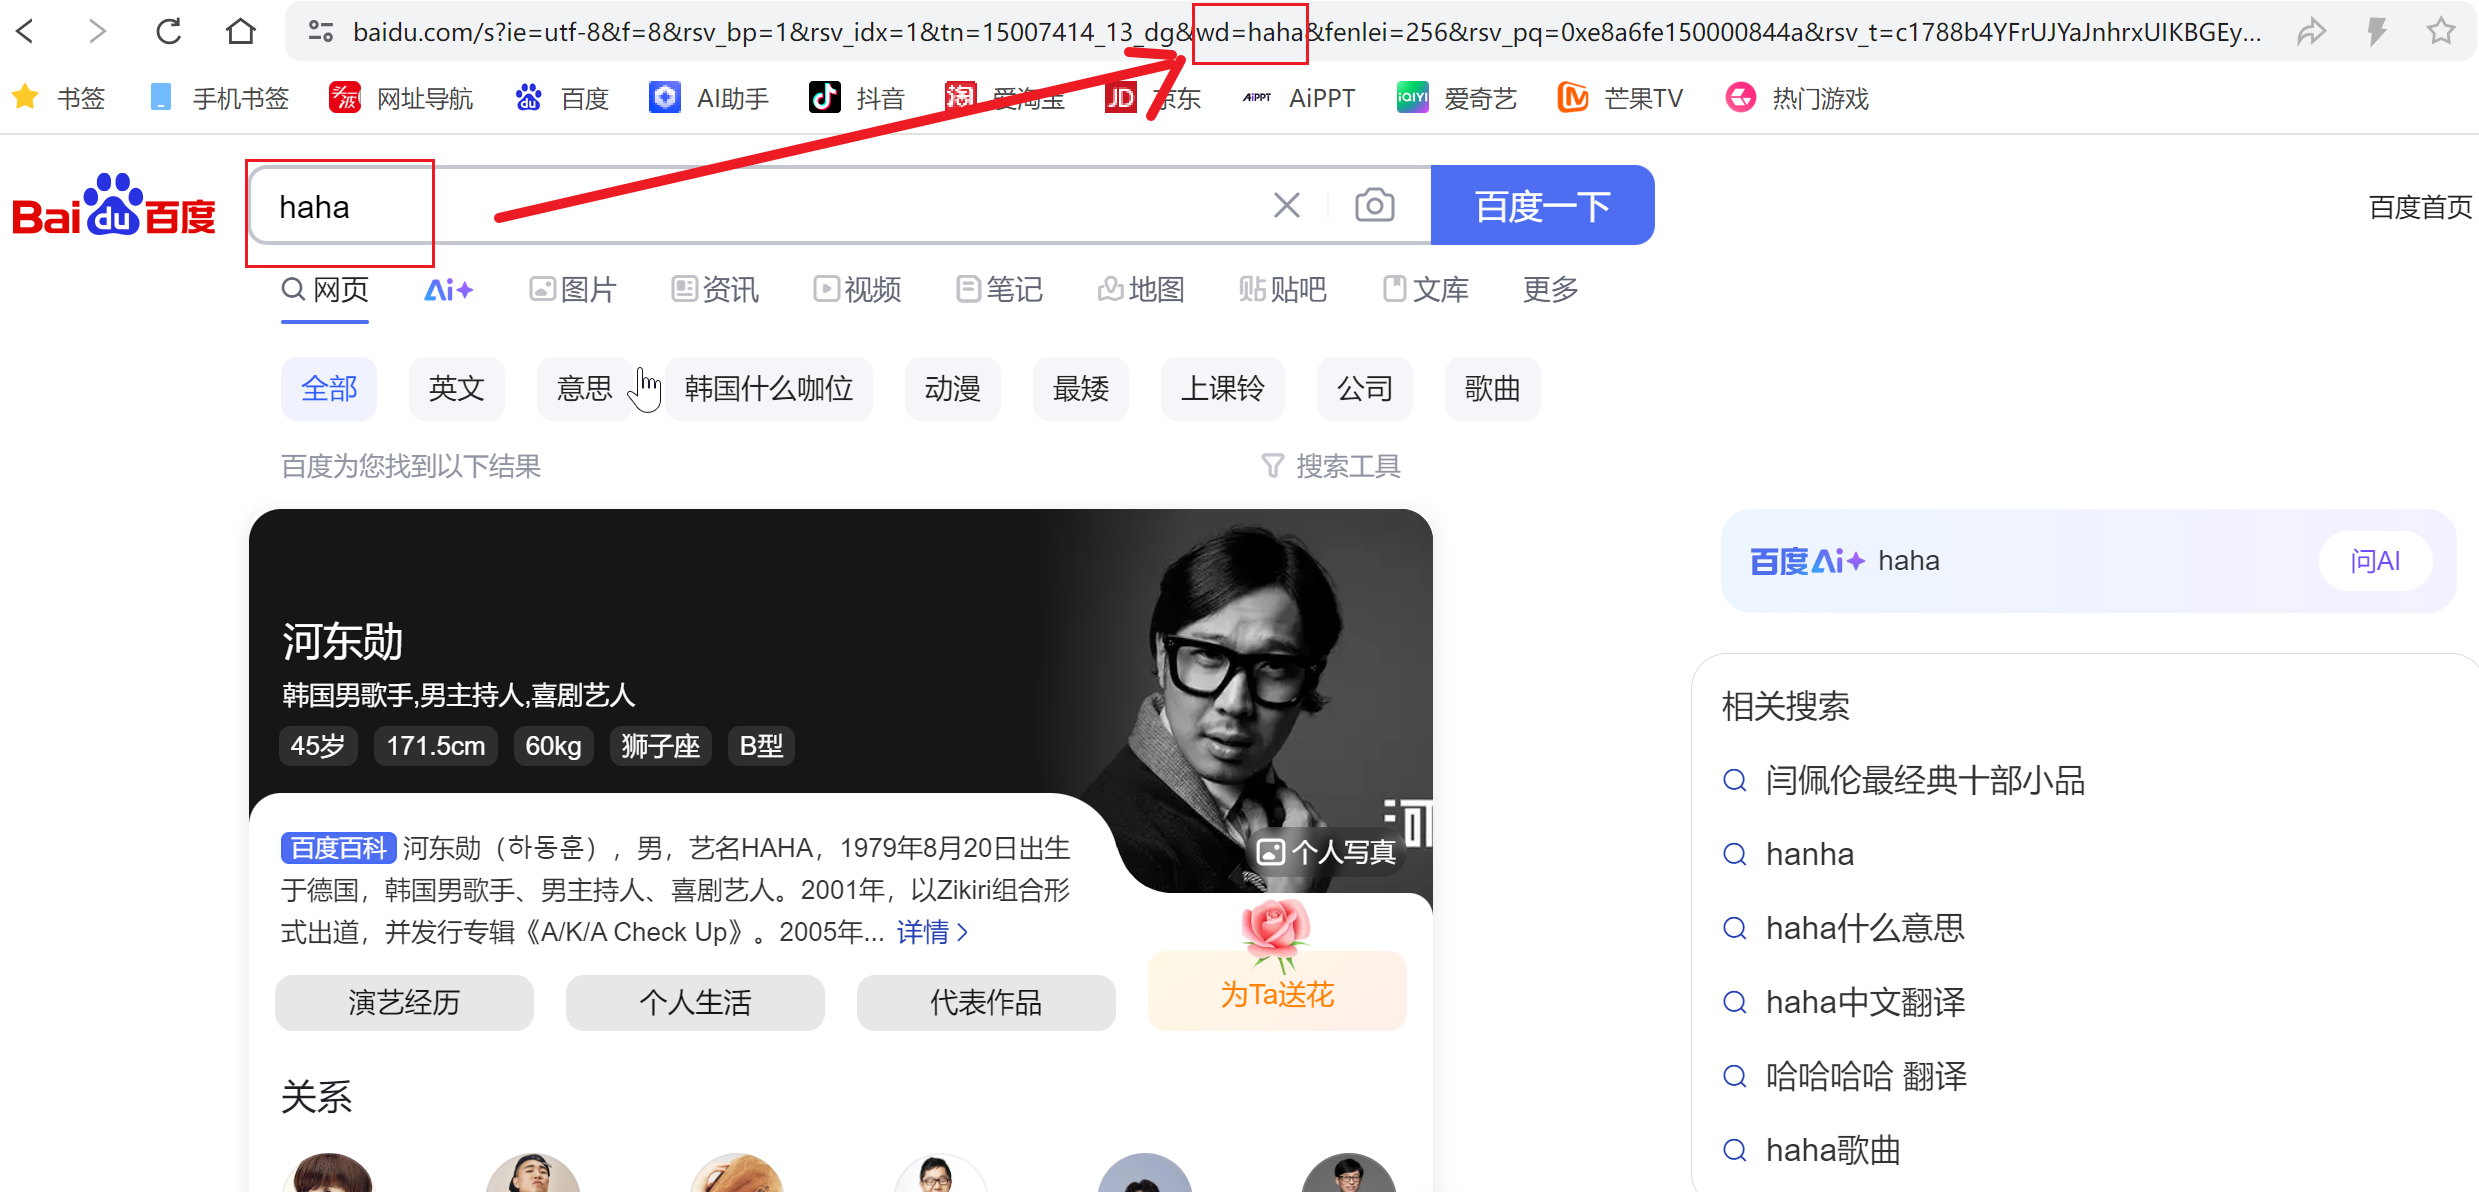Open the 个人写真 photo gallery

(1327, 852)
